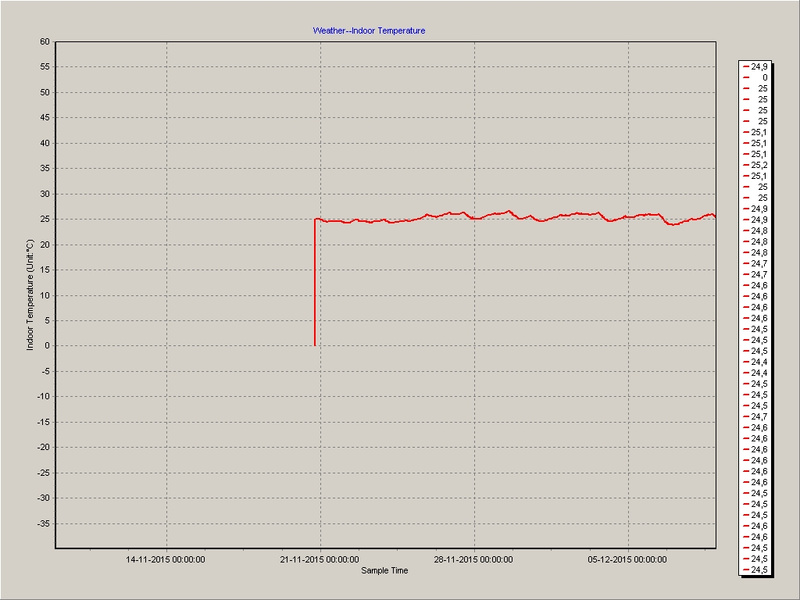The height and width of the screenshot is (600, 800).
Task: Select the 35 tick on temperature axis
Action: click(x=45, y=168)
